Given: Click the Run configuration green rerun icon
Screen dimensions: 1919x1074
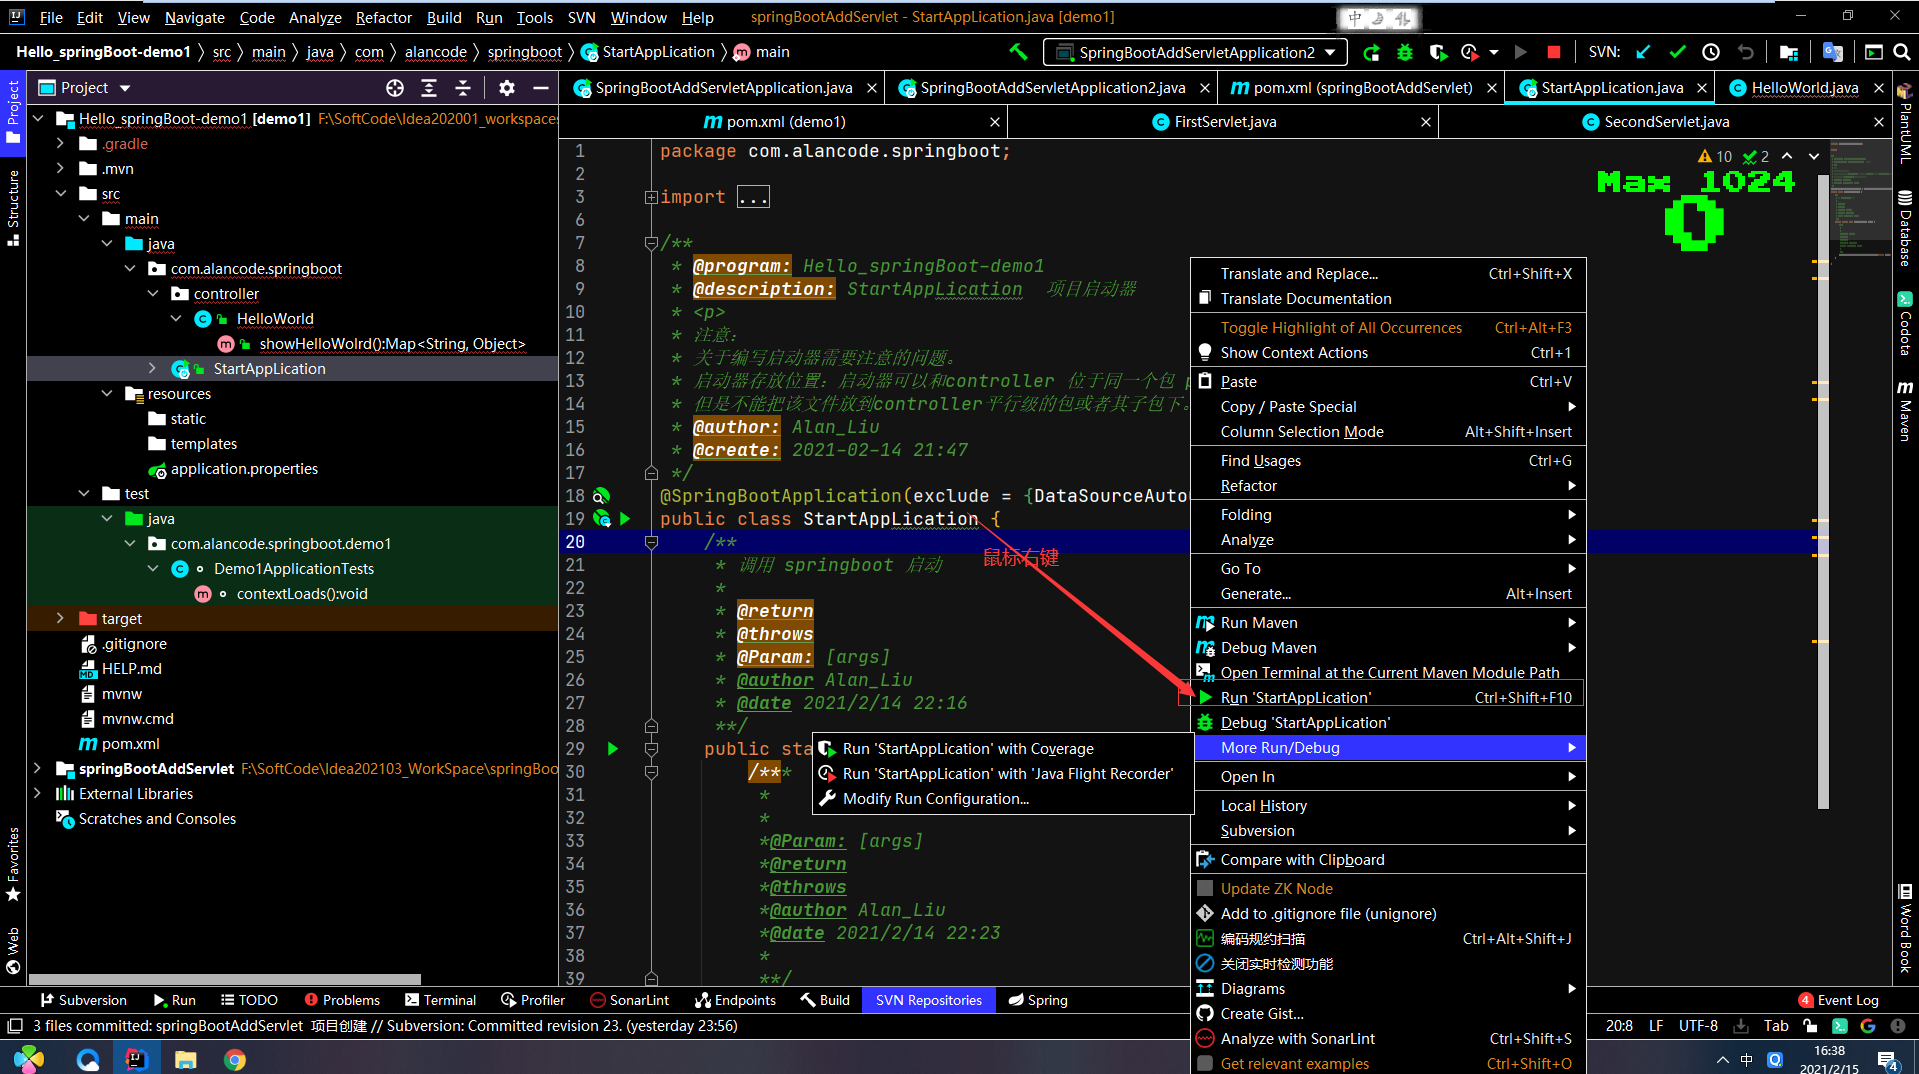Looking at the screenshot, I should tap(1371, 52).
